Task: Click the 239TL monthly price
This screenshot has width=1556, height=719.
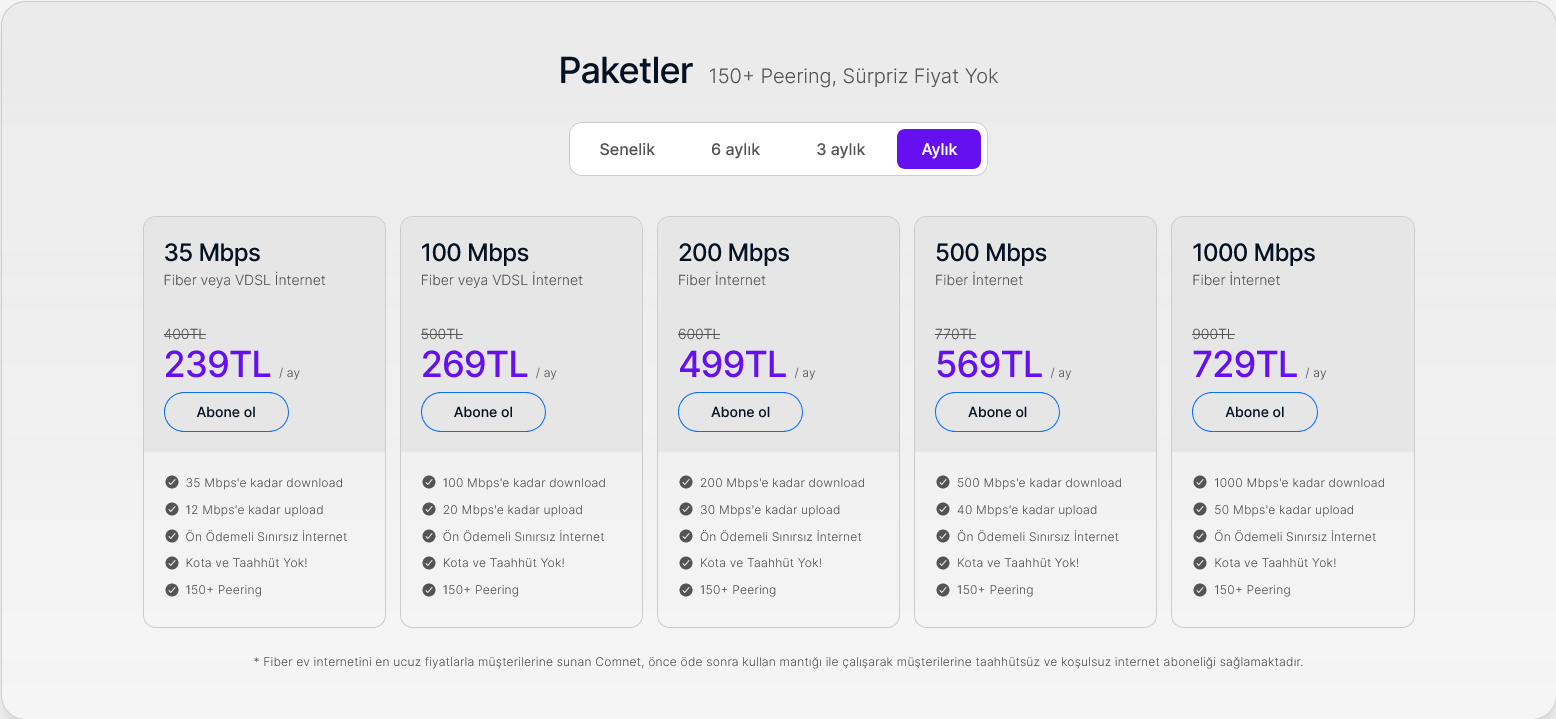Action: (x=218, y=365)
